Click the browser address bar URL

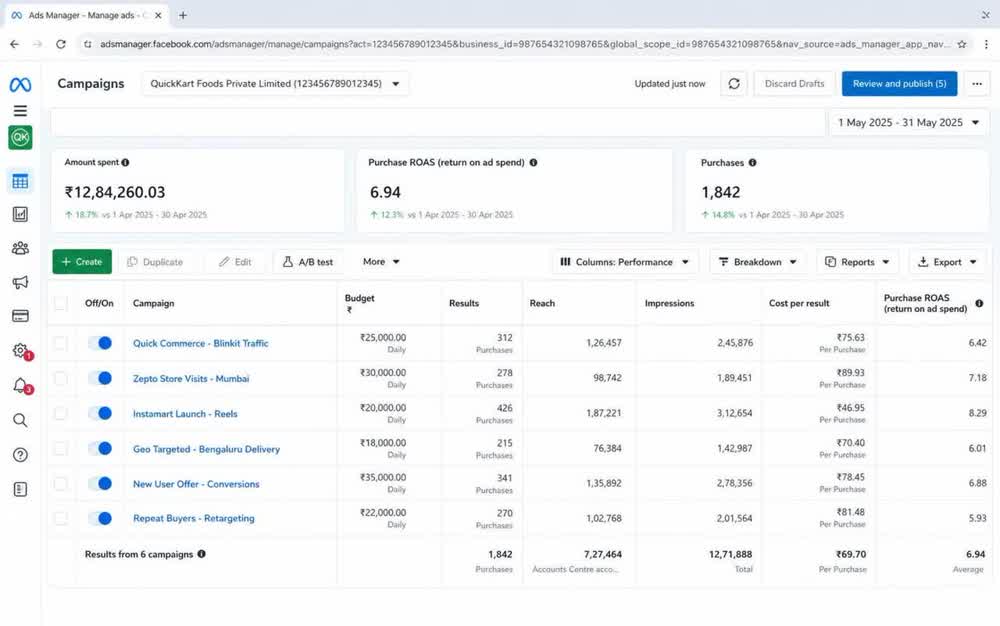[525, 44]
